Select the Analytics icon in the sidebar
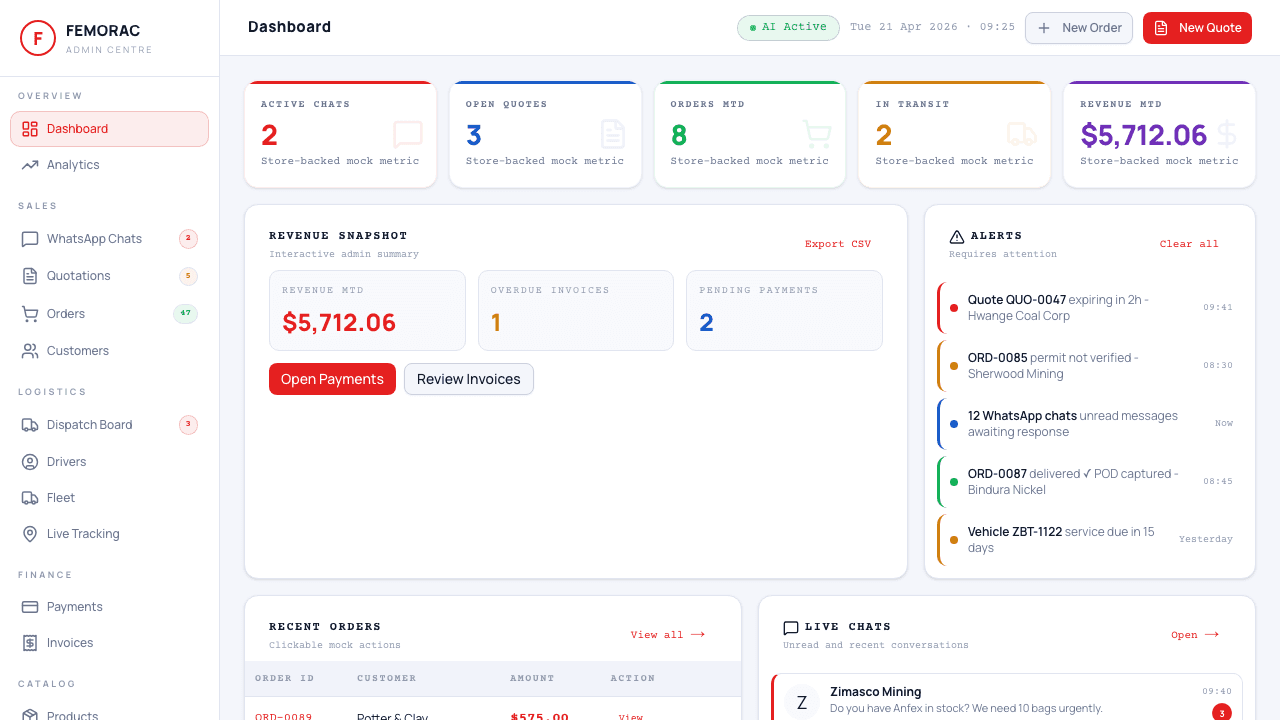The image size is (1280, 720). click(30, 164)
